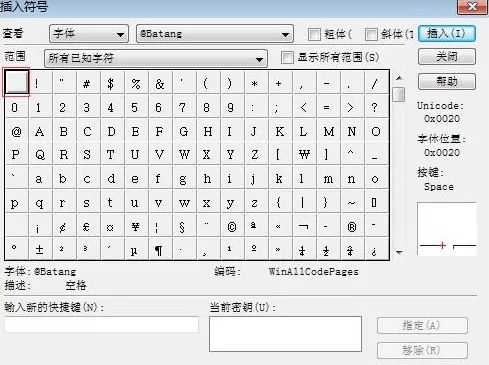Toggle the 斜体 italic checkbox
This screenshot has width=489, height=365.
coord(371,34)
